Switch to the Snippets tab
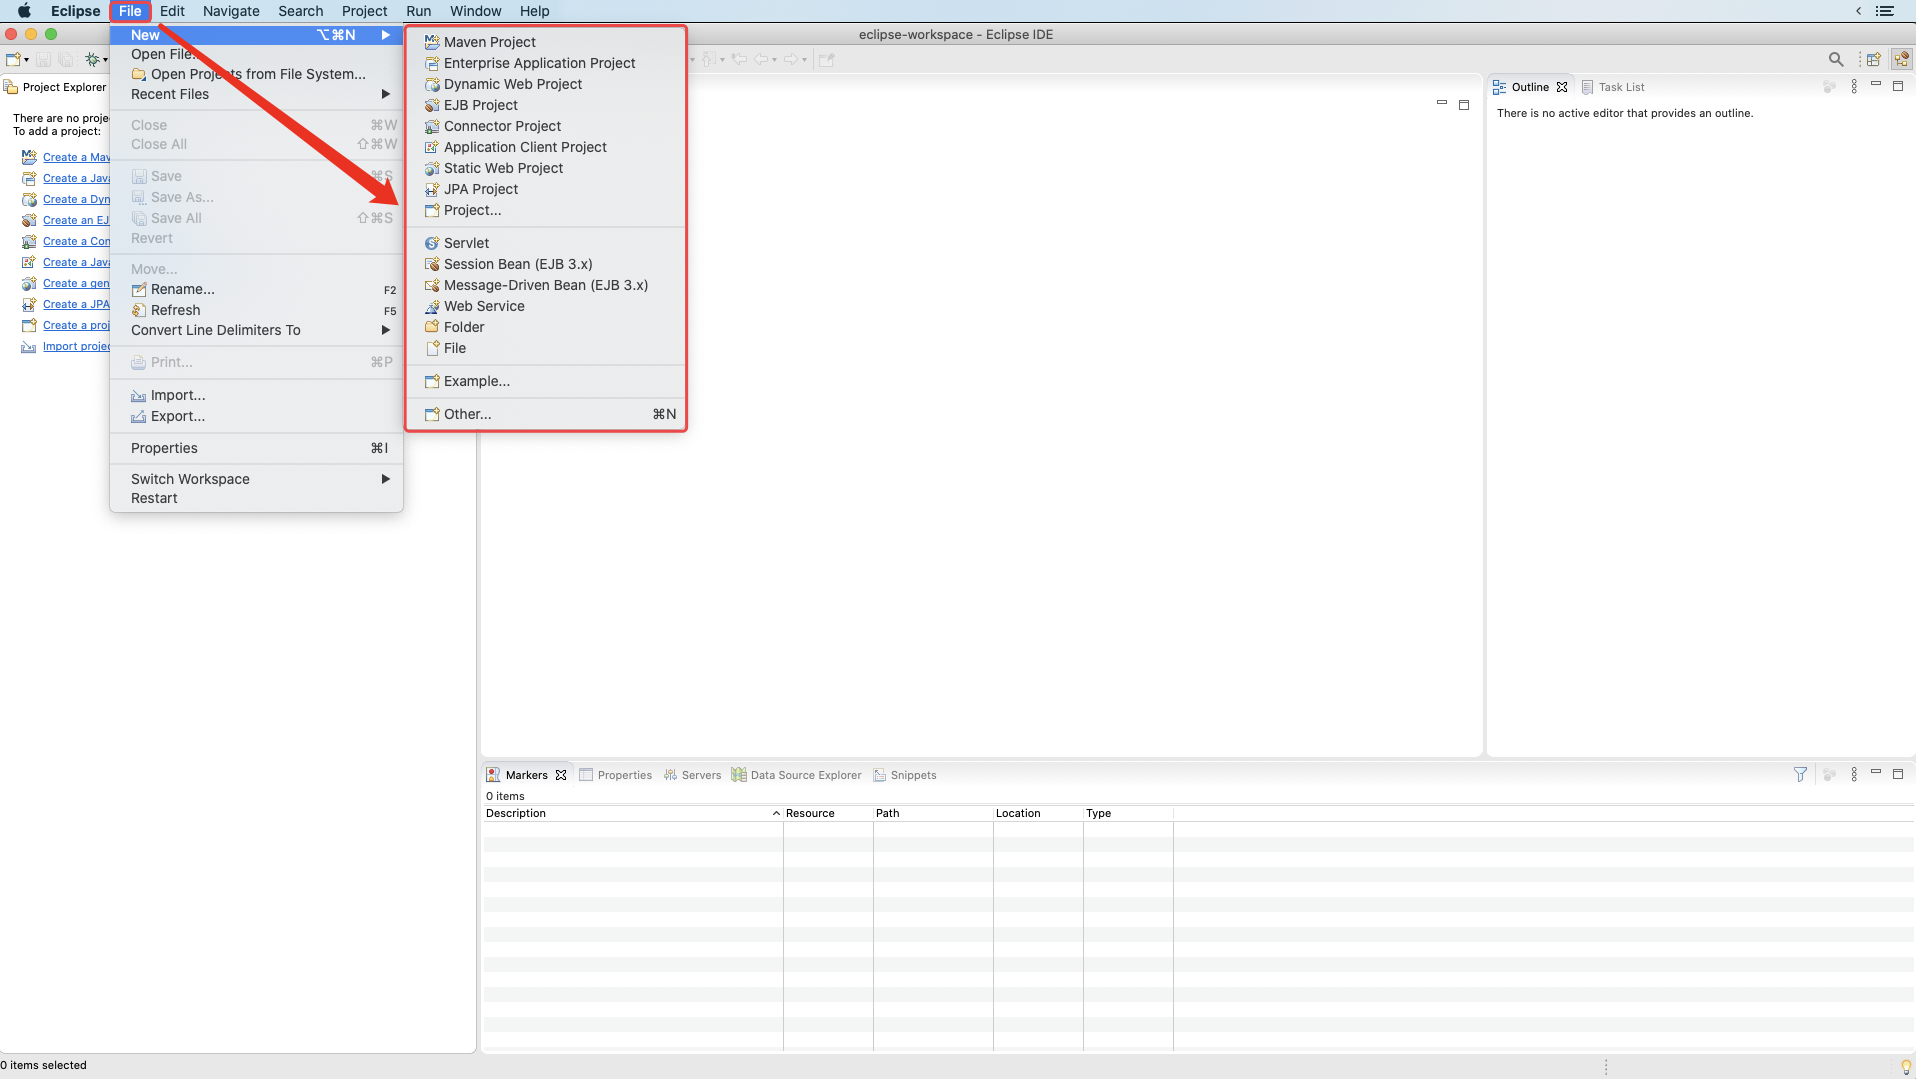The image size is (1916, 1079). click(x=904, y=775)
